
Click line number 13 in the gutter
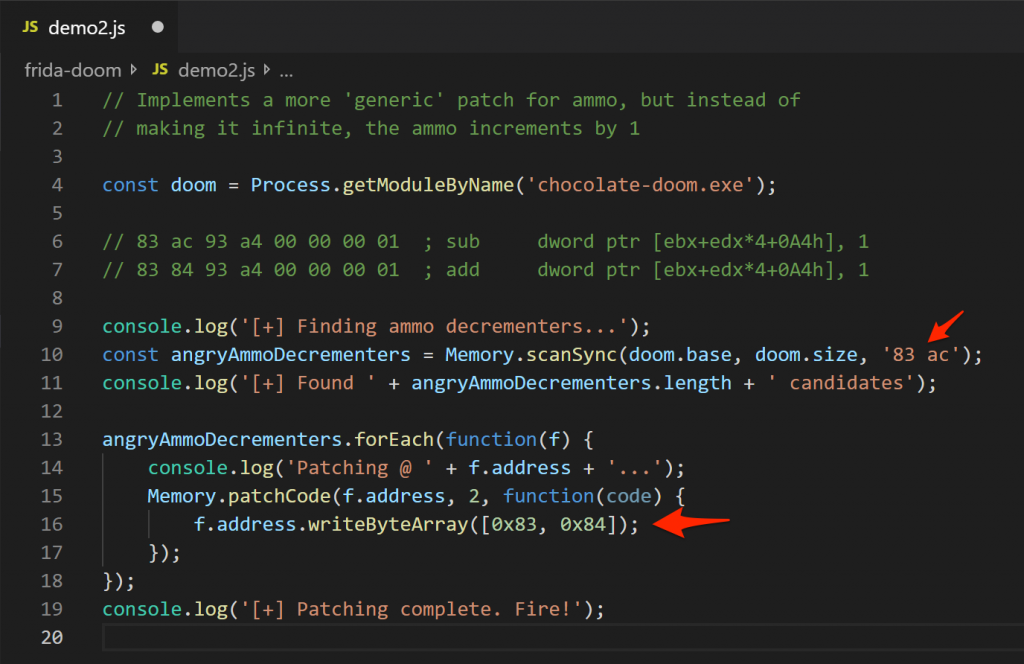[52, 439]
